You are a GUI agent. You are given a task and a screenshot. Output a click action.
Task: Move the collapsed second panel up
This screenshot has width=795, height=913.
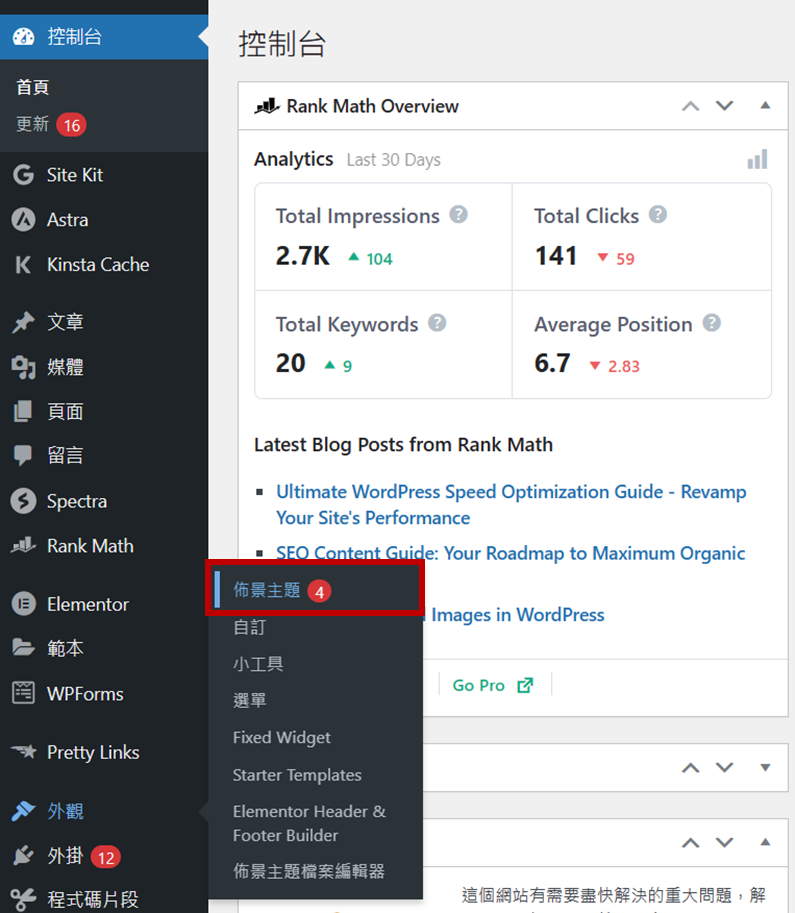(691, 767)
